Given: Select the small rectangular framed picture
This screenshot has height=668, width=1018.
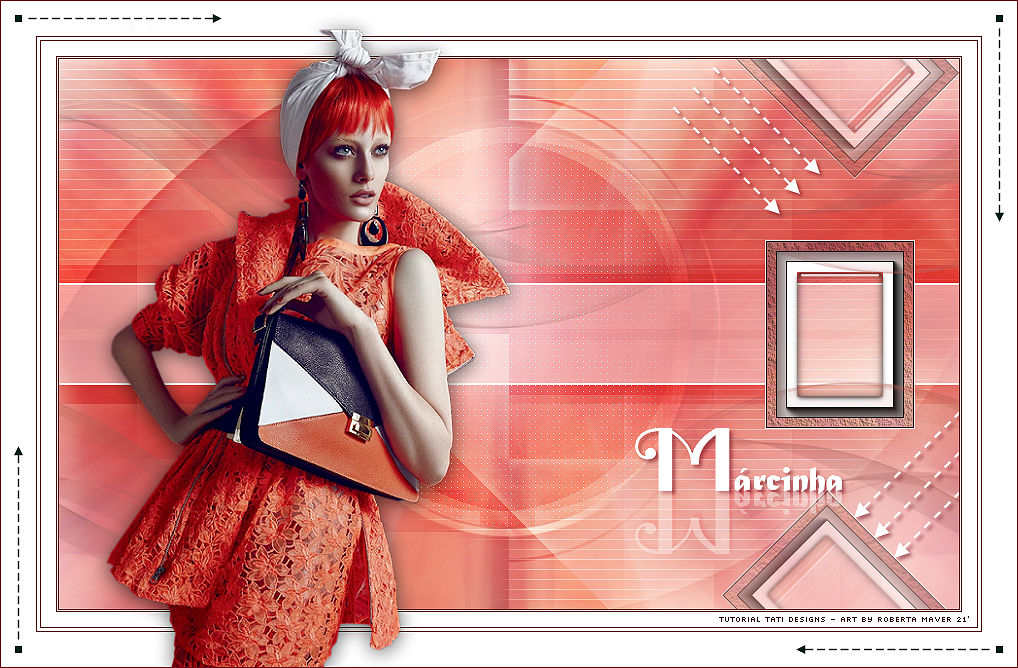Looking at the screenshot, I should pyautogui.click(x=839, y=334).
